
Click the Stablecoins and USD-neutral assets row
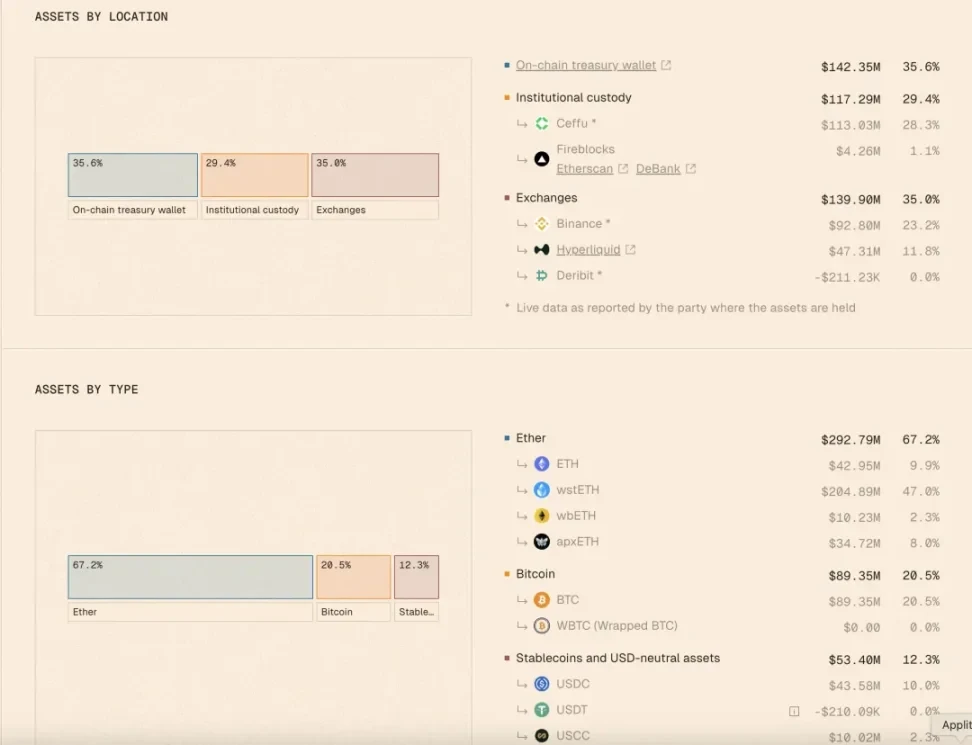coord(618,658)
